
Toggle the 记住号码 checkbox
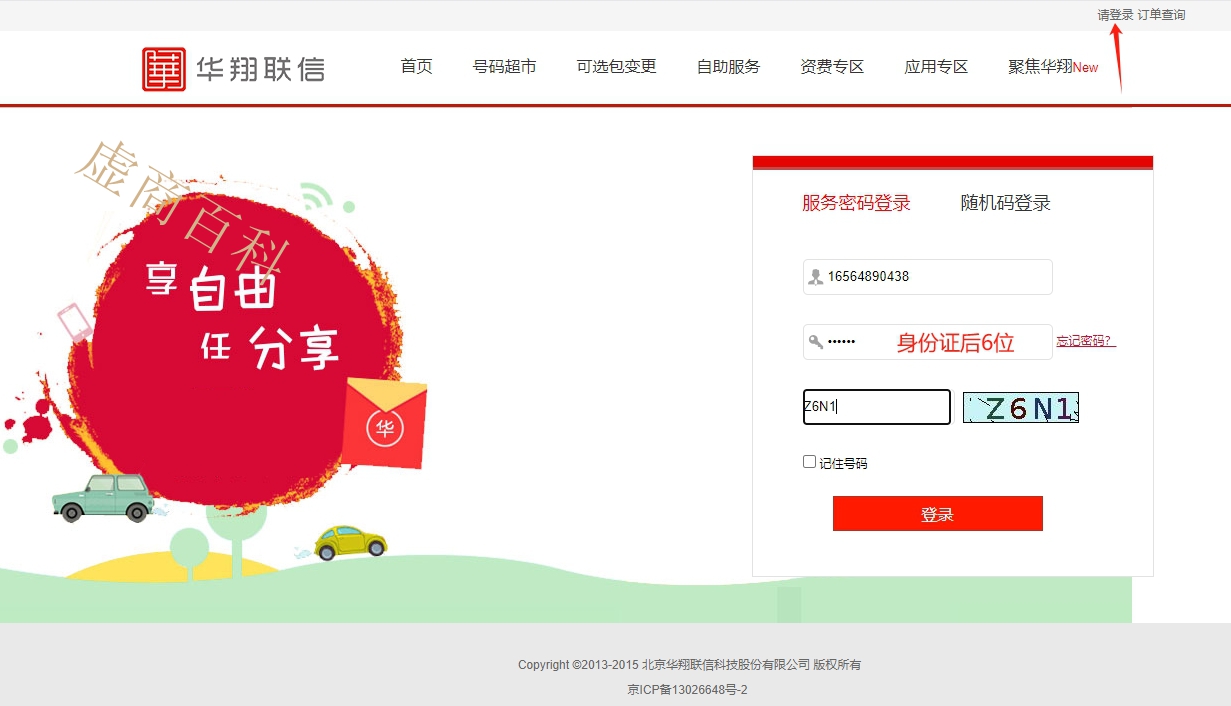coord(810,462)
